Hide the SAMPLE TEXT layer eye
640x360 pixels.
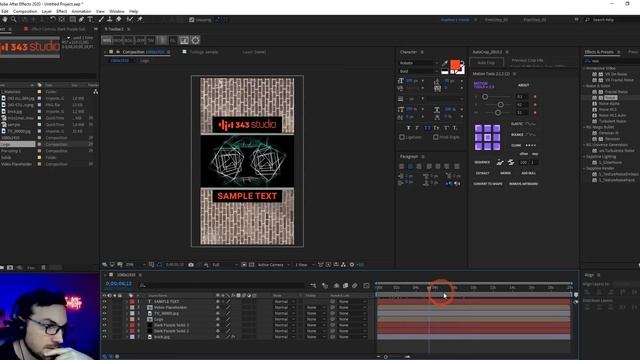[104, 302]
